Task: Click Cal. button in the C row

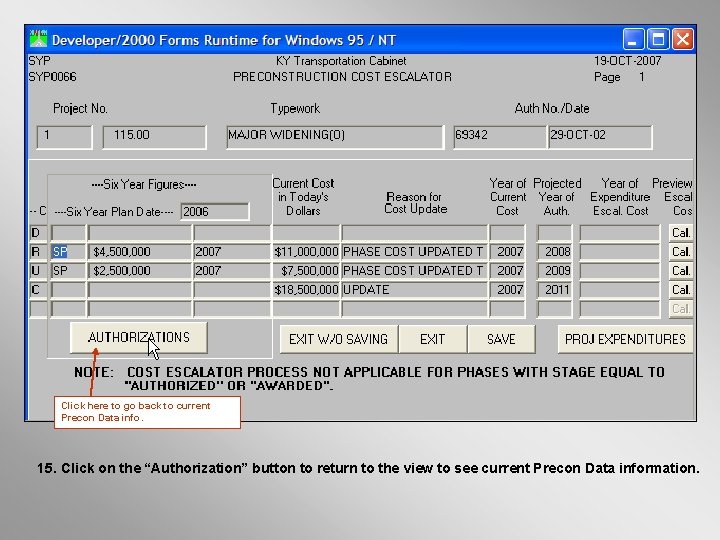Action: pos(681,290)
